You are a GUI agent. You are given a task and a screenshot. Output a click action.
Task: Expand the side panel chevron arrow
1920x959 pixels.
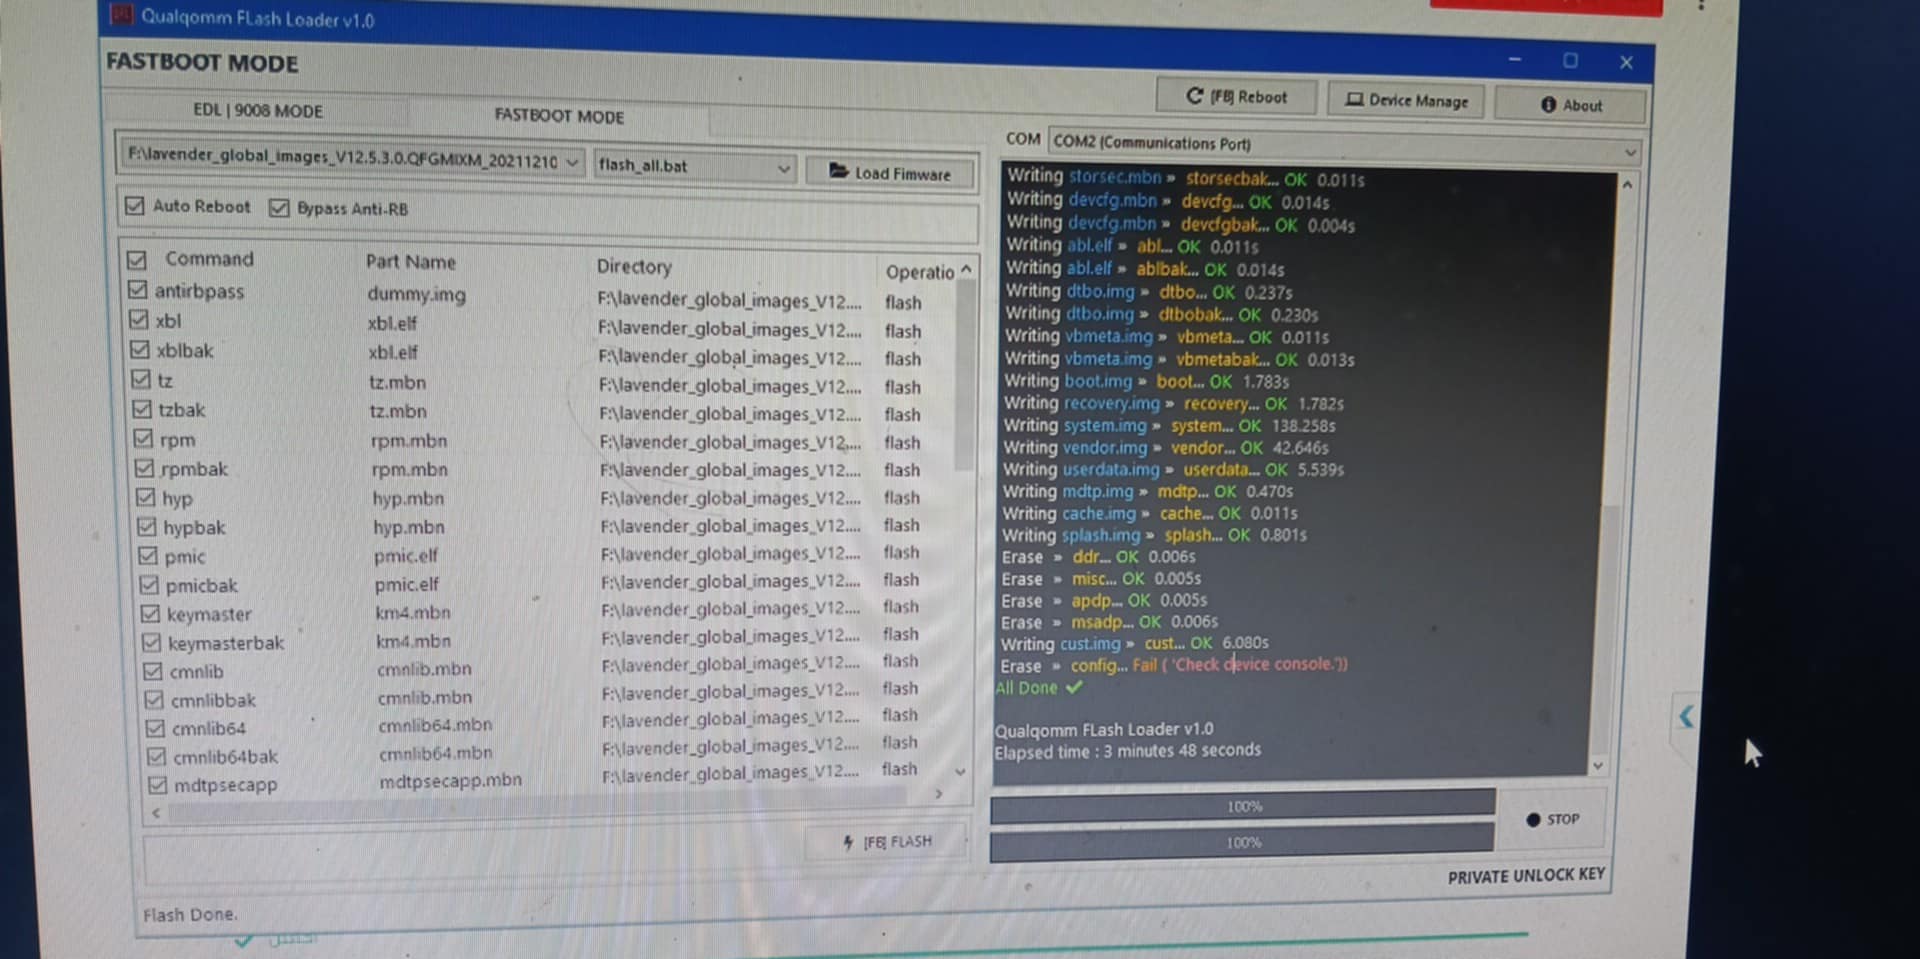point(1686,716)
